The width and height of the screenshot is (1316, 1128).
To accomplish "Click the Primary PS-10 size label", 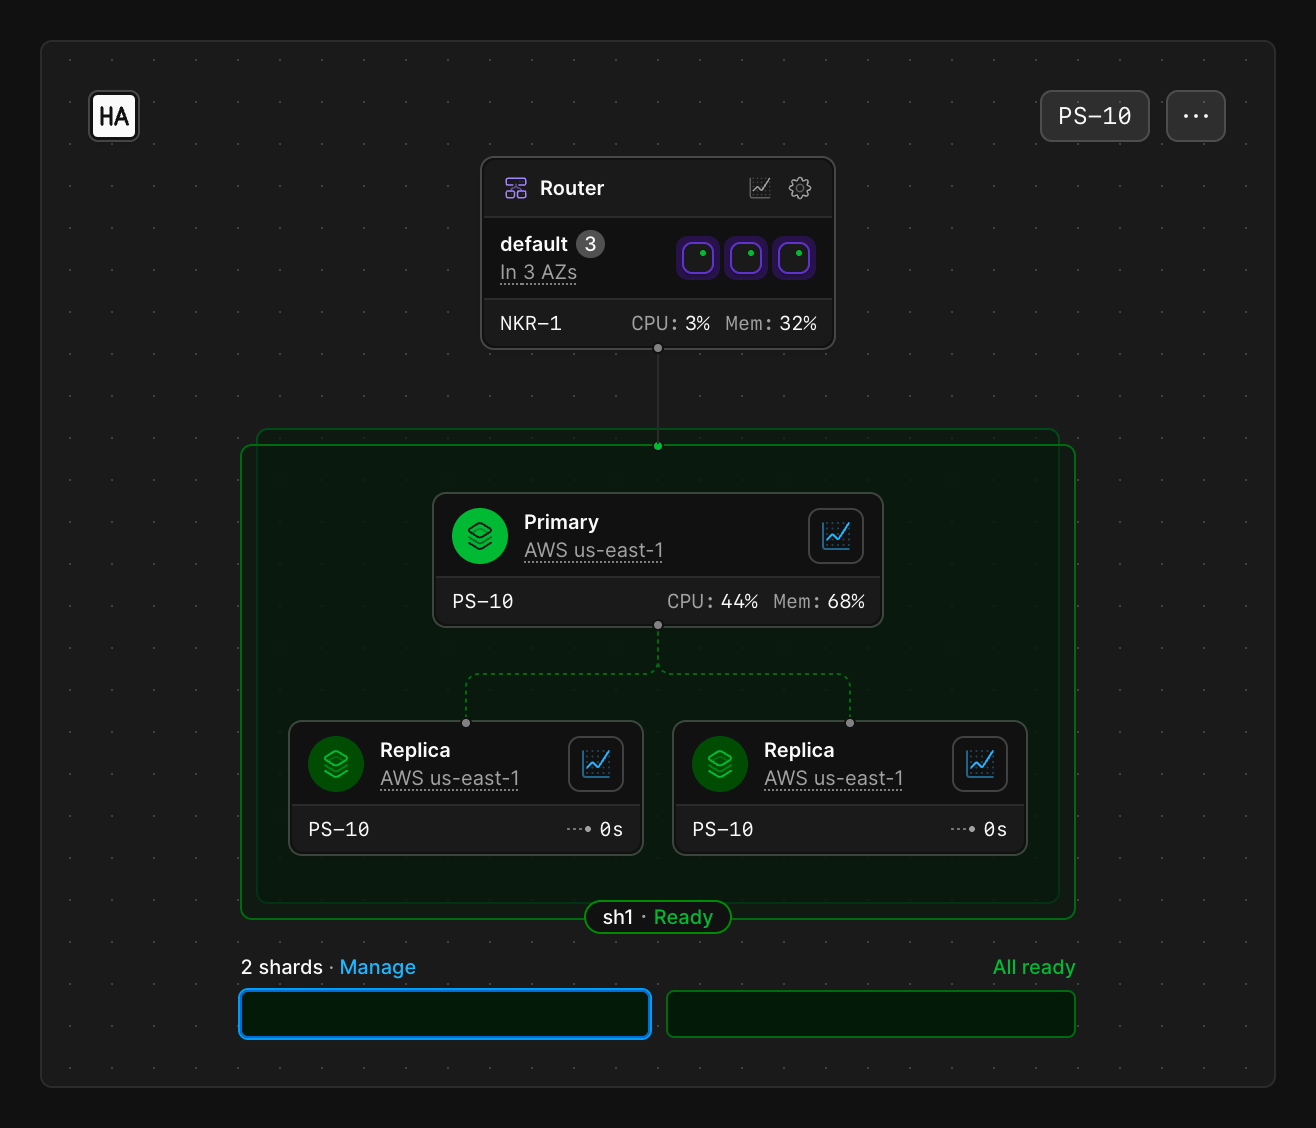I will click(483, 601).
